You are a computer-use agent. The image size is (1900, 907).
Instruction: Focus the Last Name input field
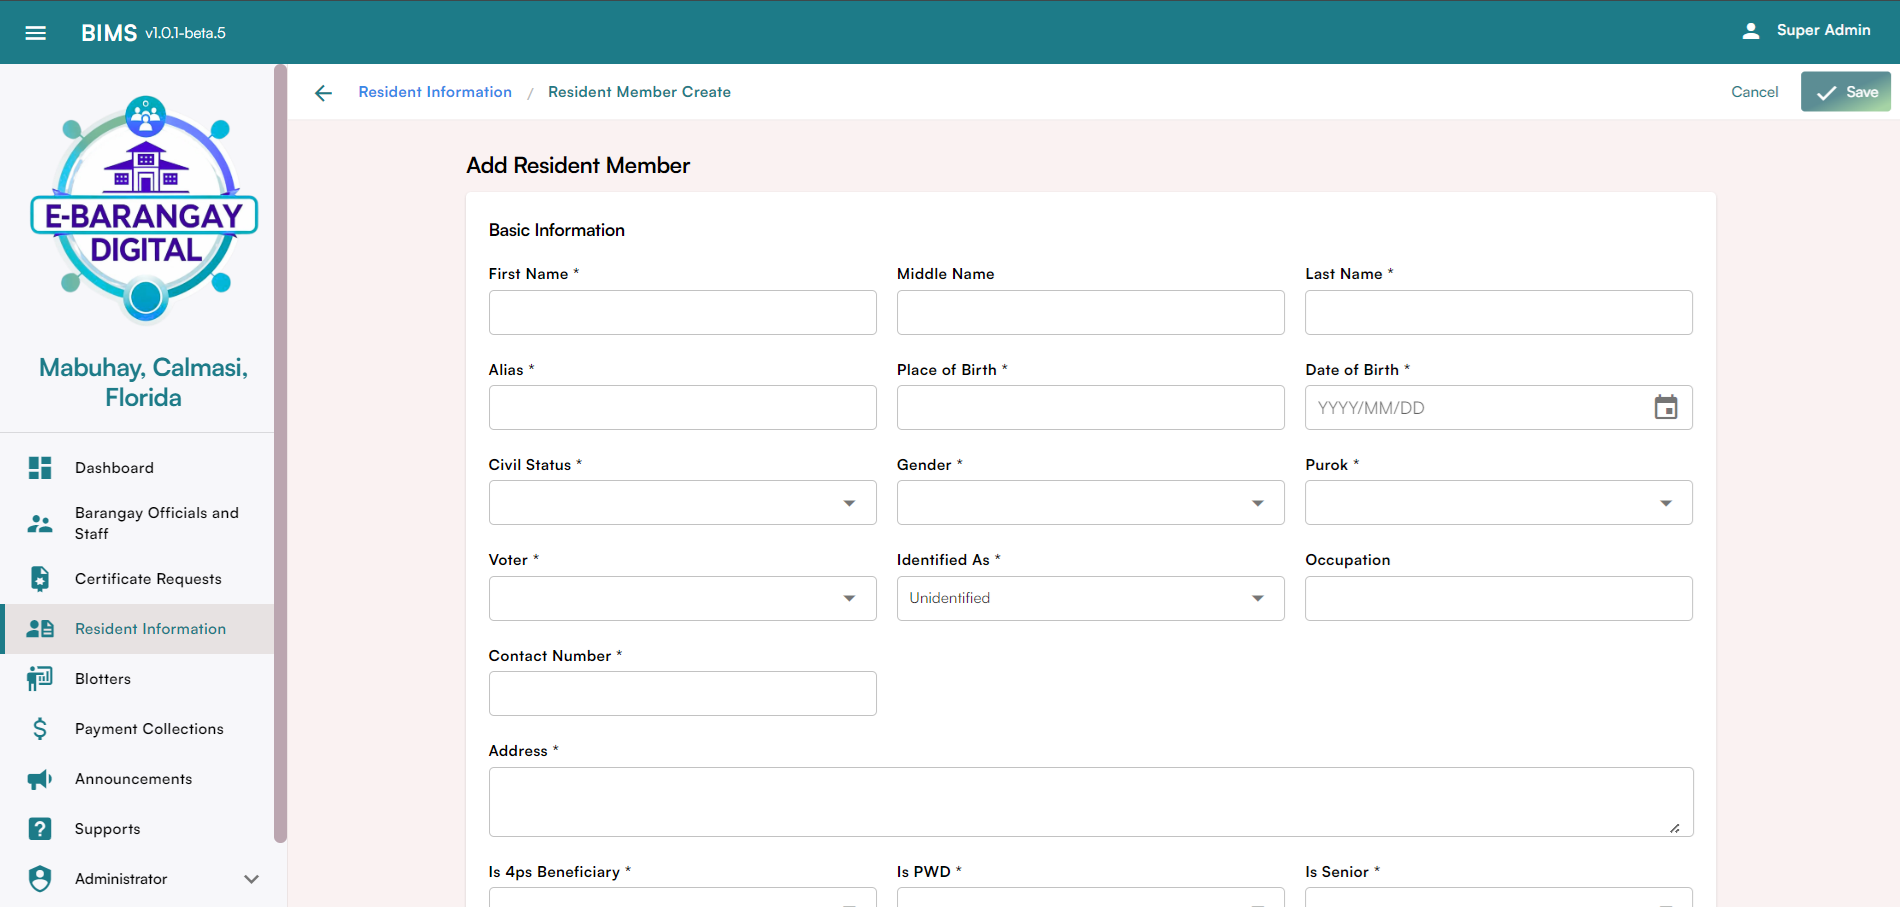[1498, 312]
